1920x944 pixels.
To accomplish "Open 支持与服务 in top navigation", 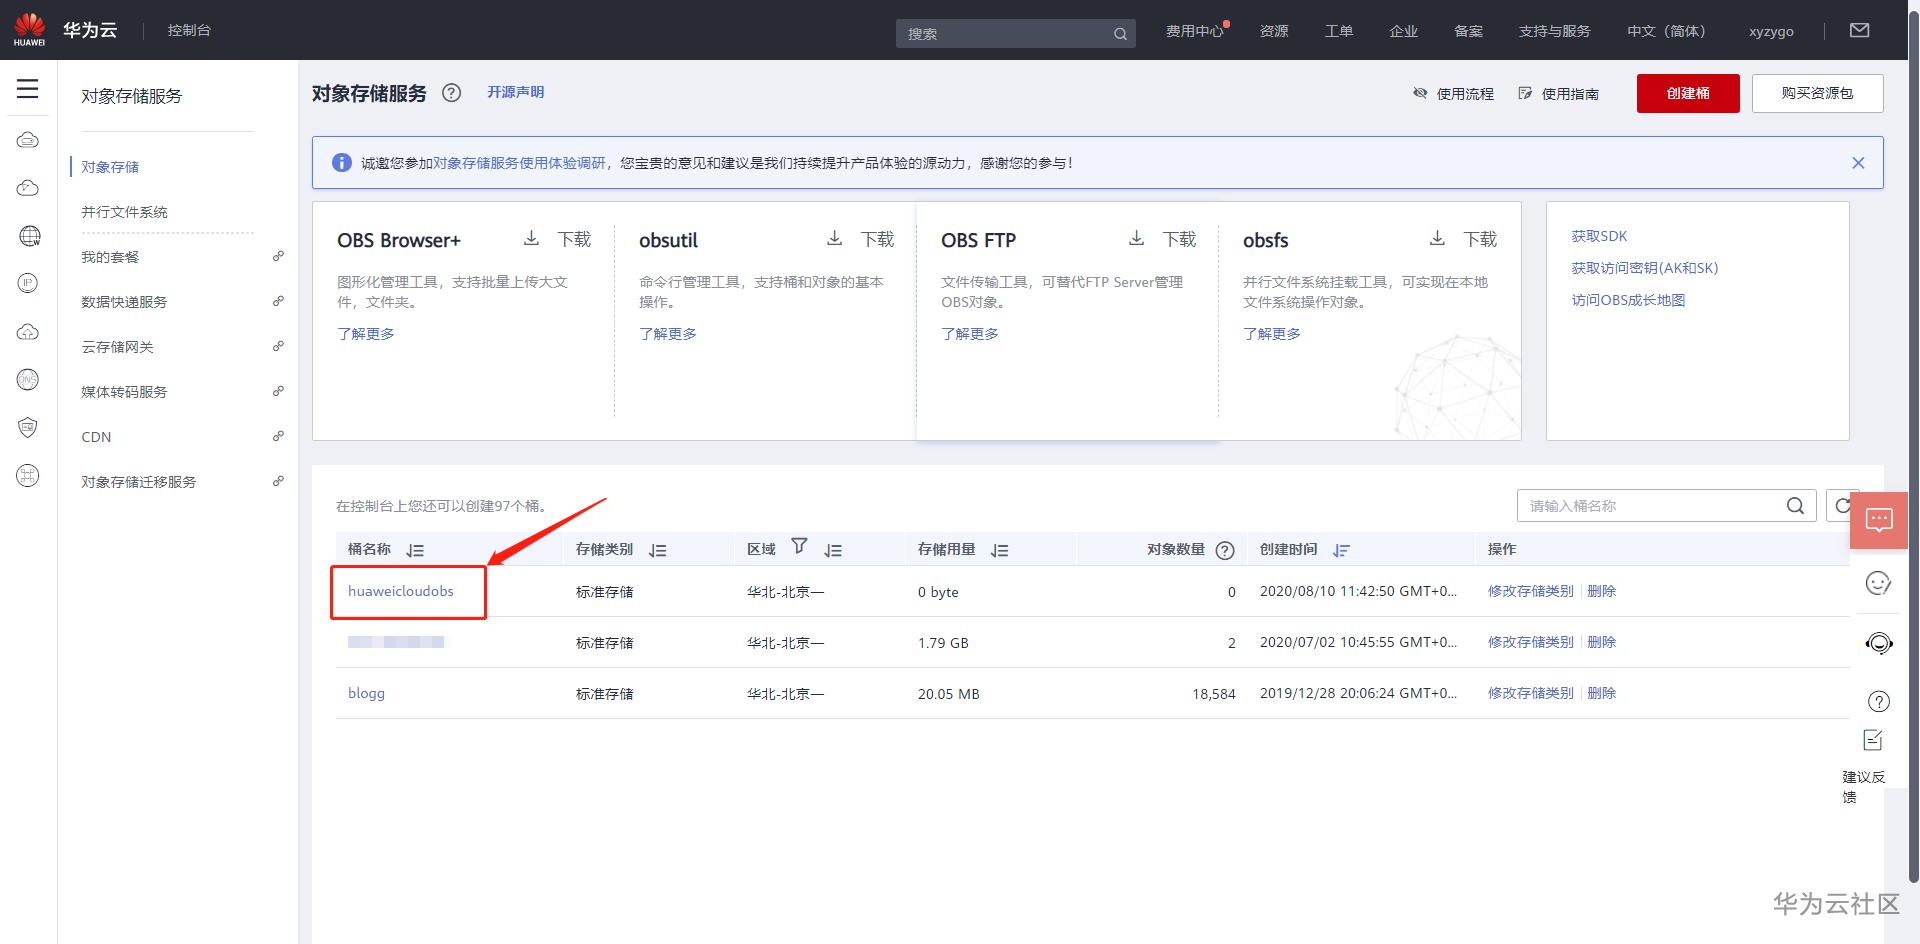I will (x=1555, y=31).
